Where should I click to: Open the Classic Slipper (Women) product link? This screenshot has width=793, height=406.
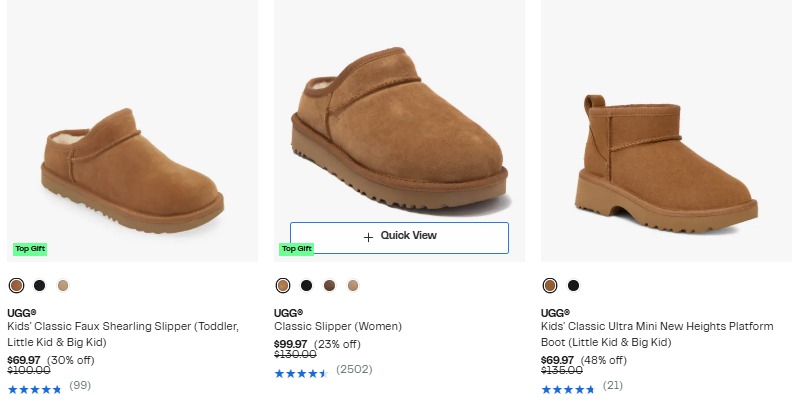point(338,326)
